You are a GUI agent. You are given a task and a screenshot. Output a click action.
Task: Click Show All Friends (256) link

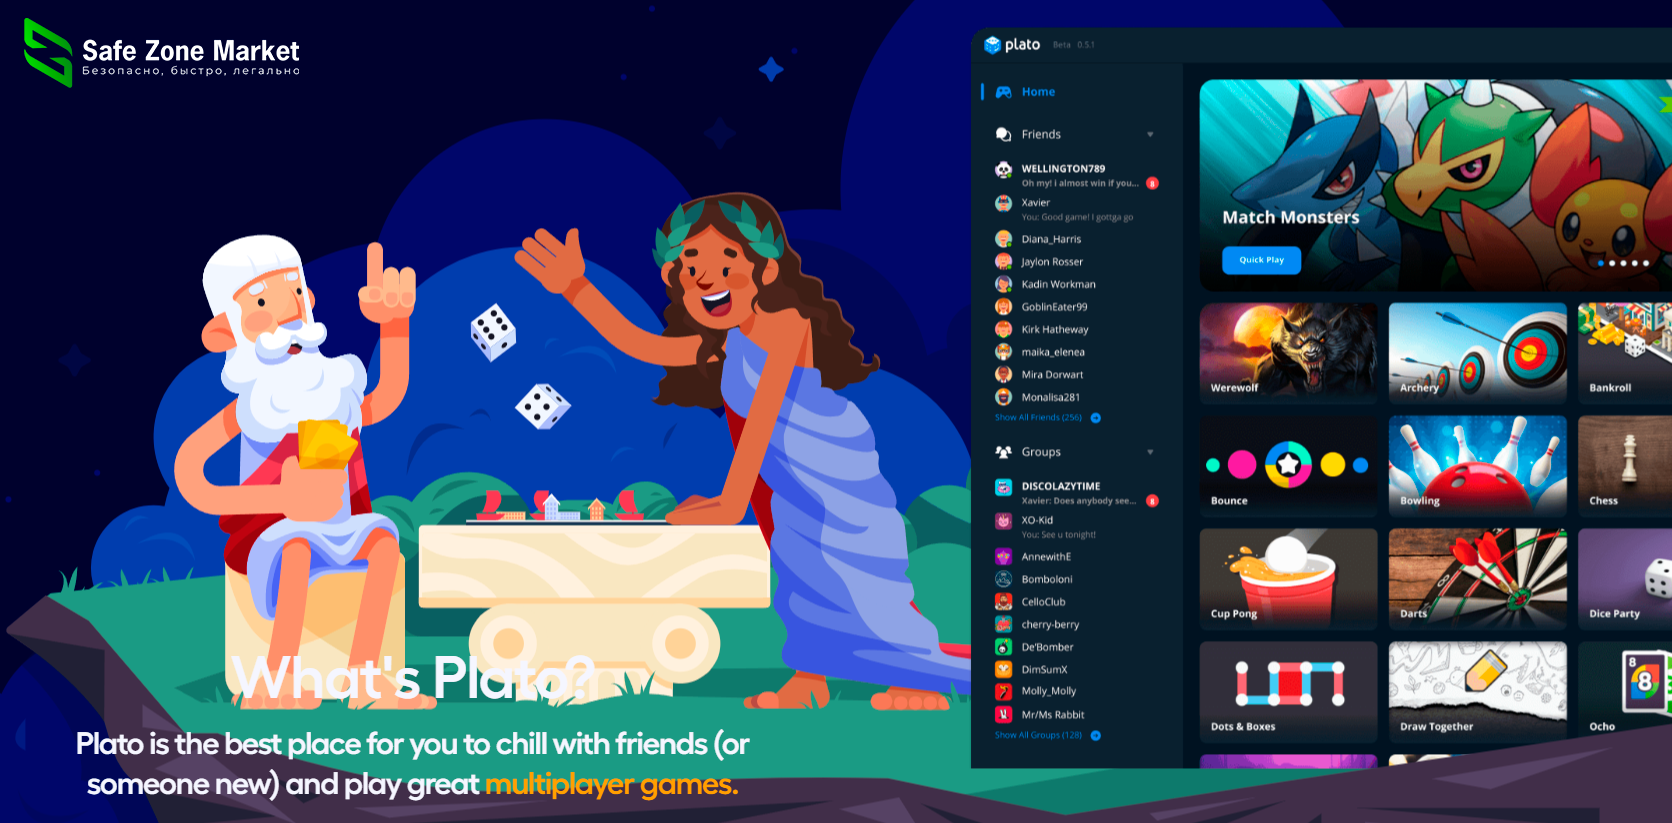click(1038, 418)
